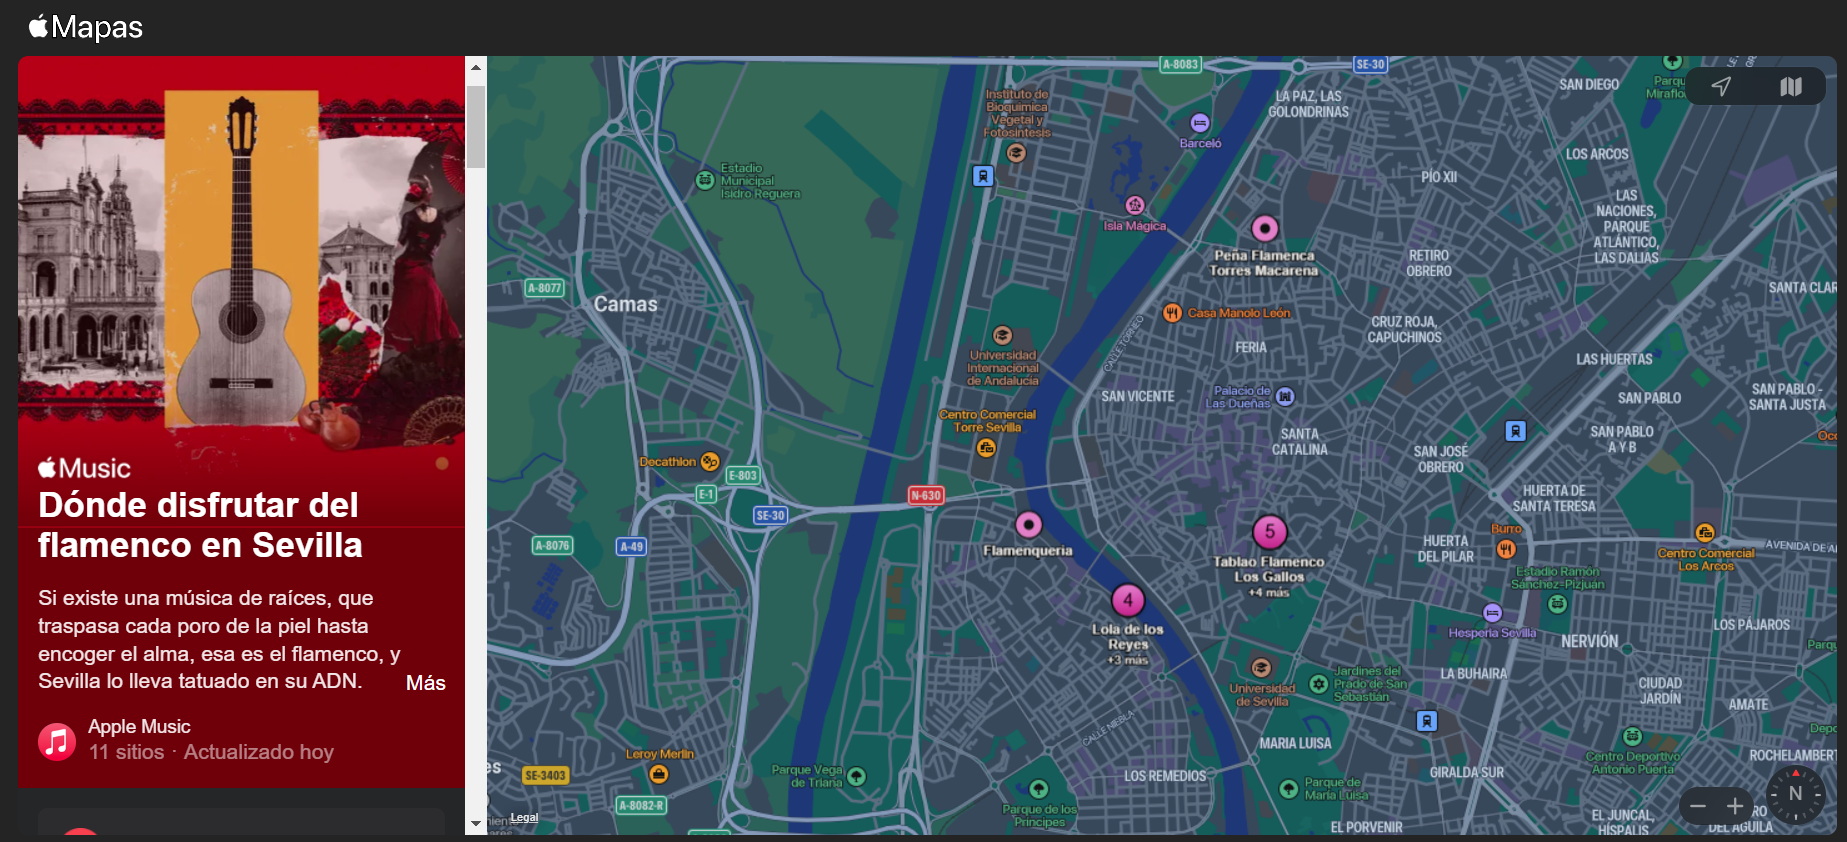
Task: Click the North compass control
Action: coord(1796,794)
